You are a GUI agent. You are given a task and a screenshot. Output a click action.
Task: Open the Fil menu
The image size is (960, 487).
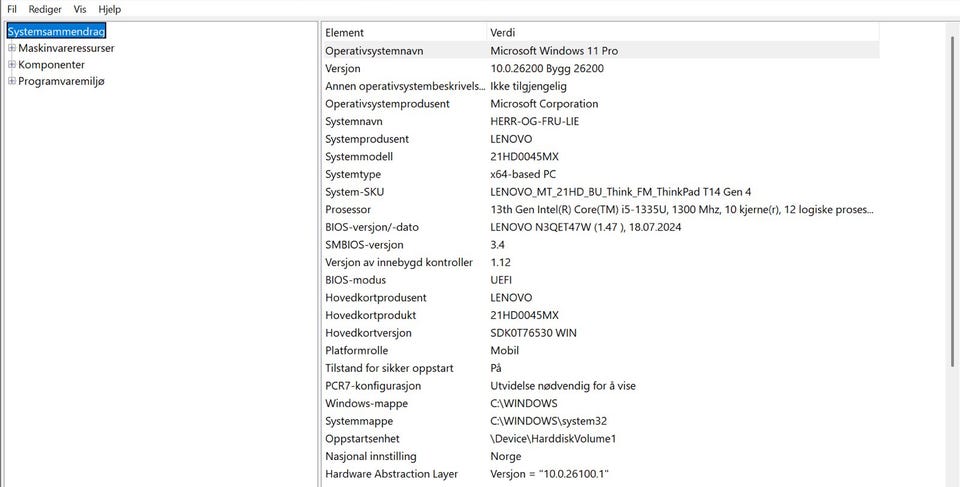(12, 9)
